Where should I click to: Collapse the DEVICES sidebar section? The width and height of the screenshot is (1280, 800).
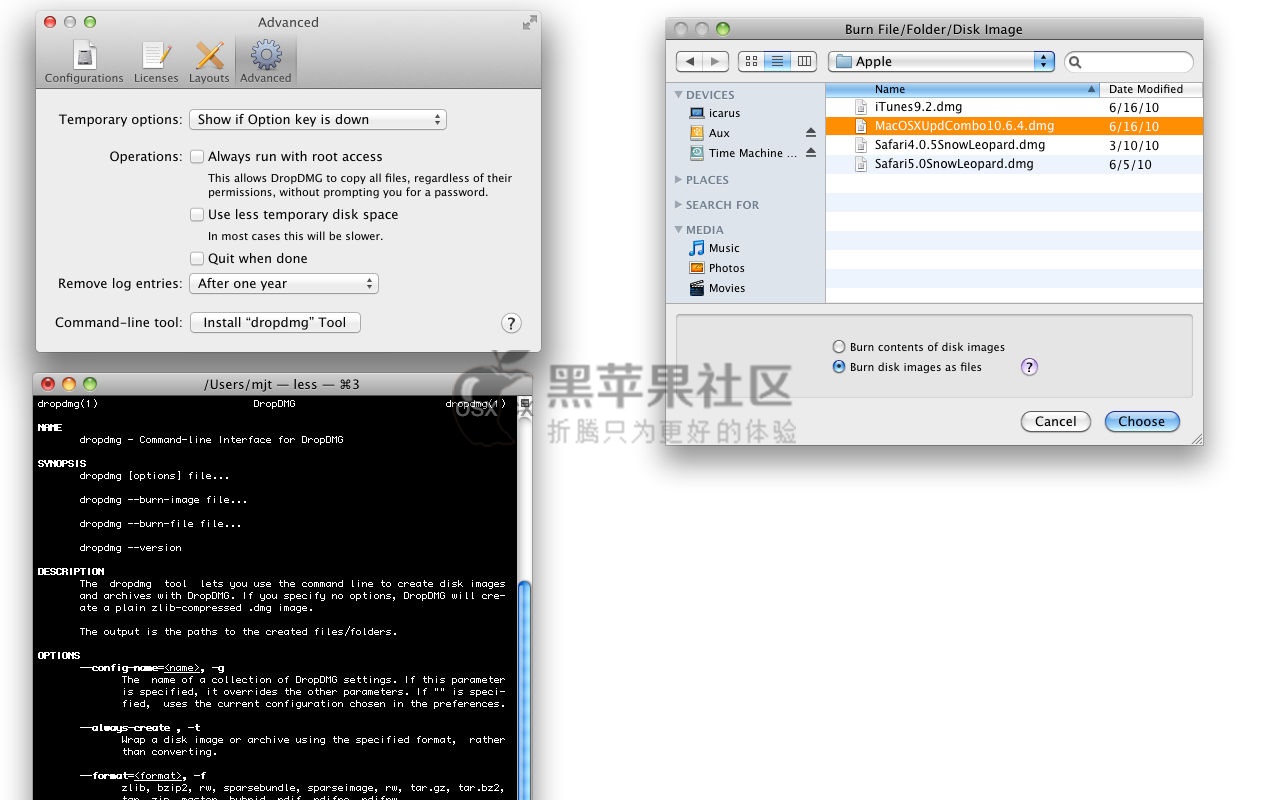(679, 95)
